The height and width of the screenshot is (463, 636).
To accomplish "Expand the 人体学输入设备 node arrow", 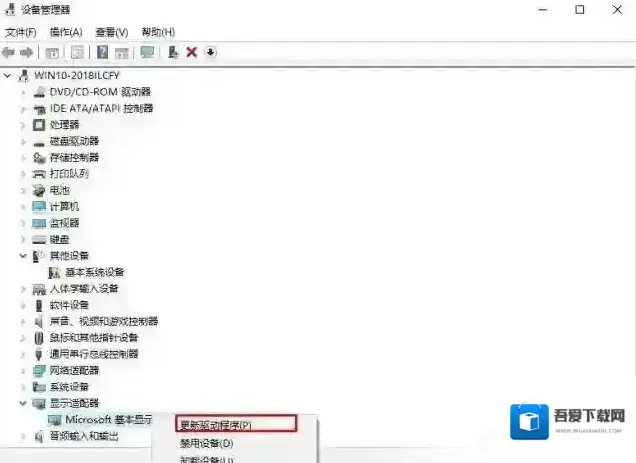I will [23, 289].
